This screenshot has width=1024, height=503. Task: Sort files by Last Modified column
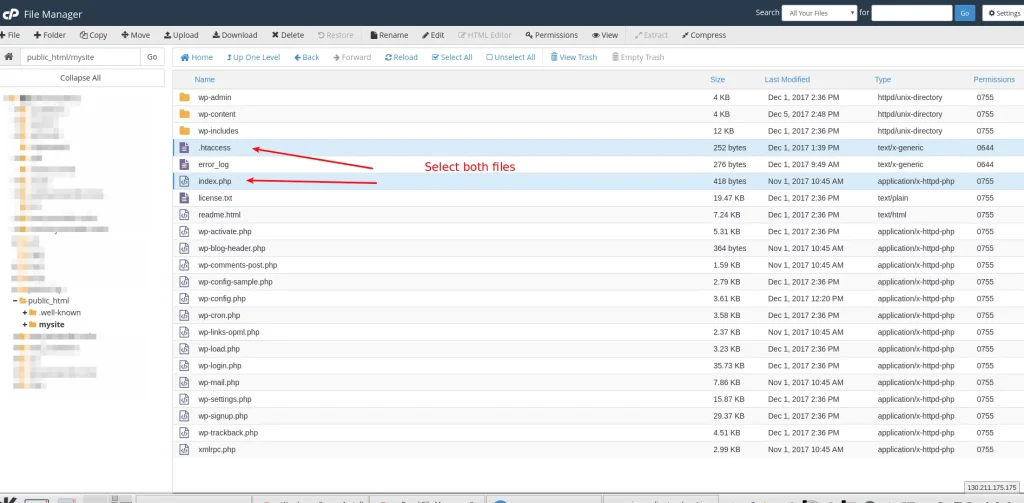(x=787, y=79)
